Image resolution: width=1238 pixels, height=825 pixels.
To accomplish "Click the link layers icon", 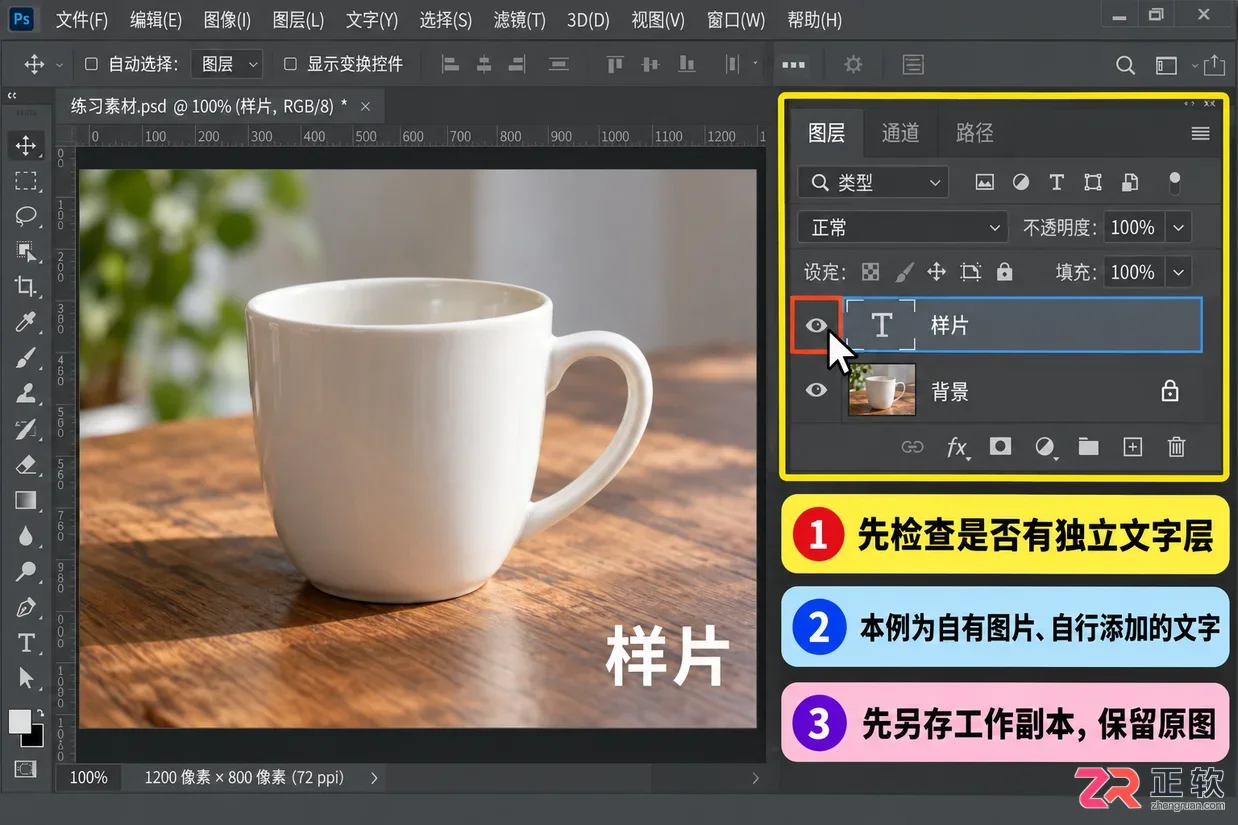I will click(x=912, y=447).
